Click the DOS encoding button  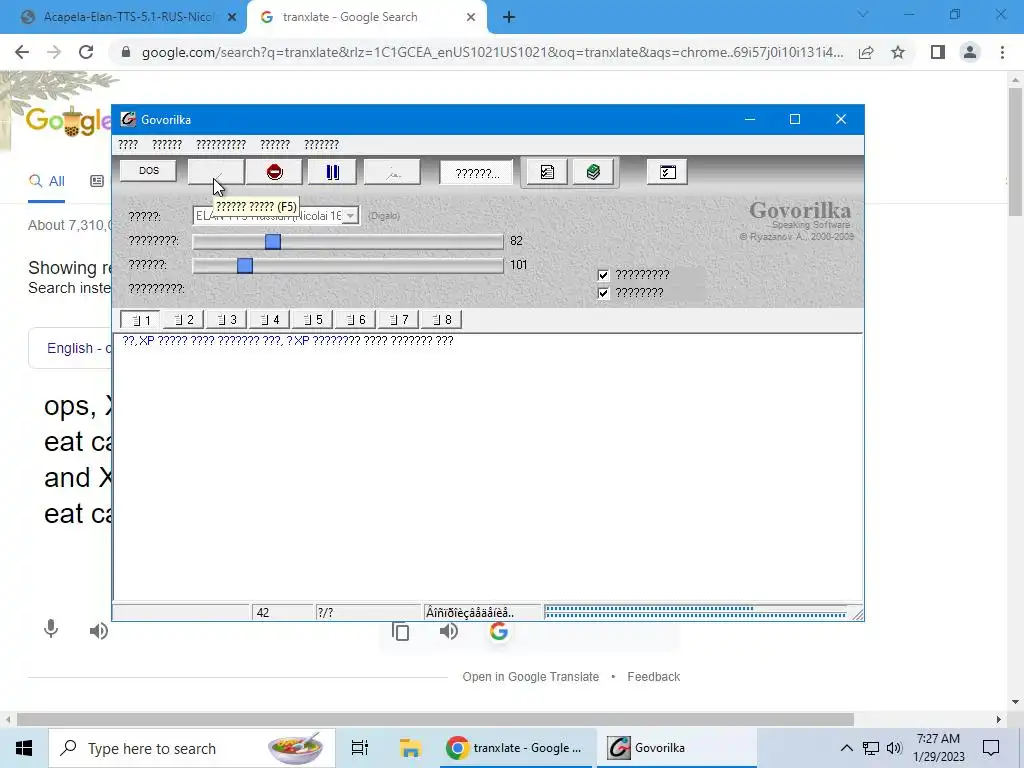(148, 170)
